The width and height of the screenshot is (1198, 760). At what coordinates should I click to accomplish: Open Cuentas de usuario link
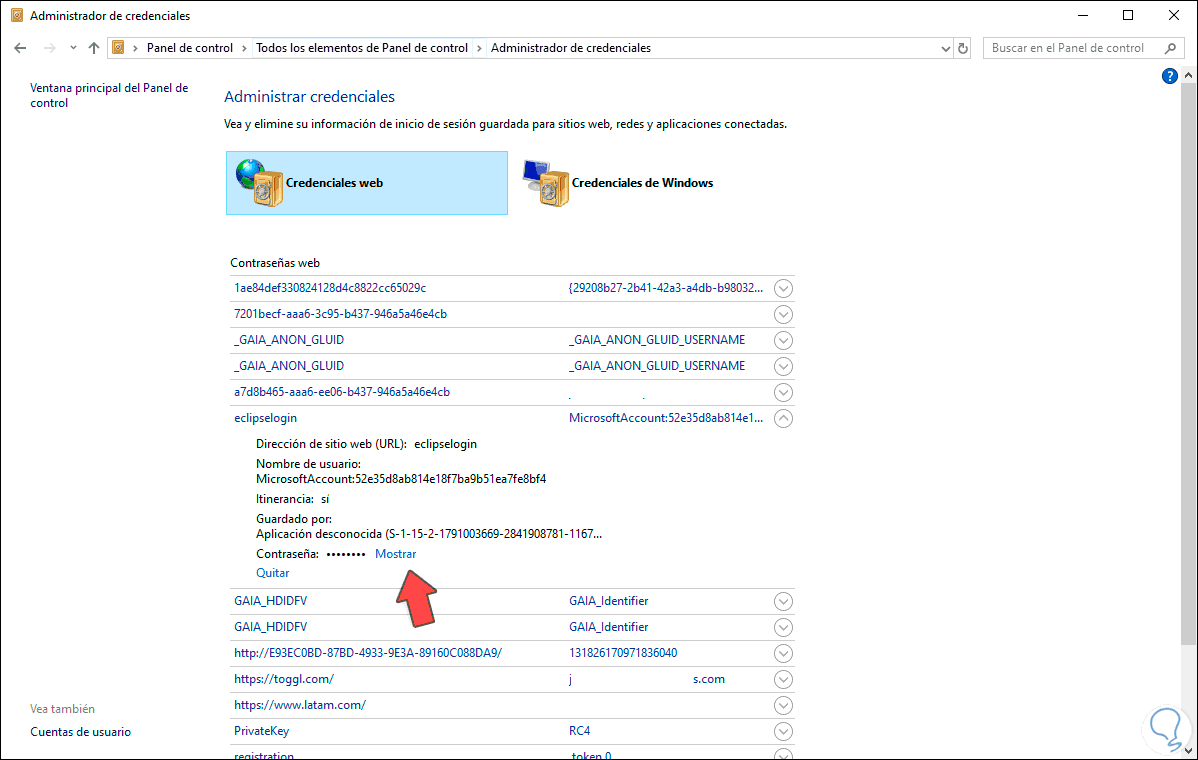click(80, 732)
